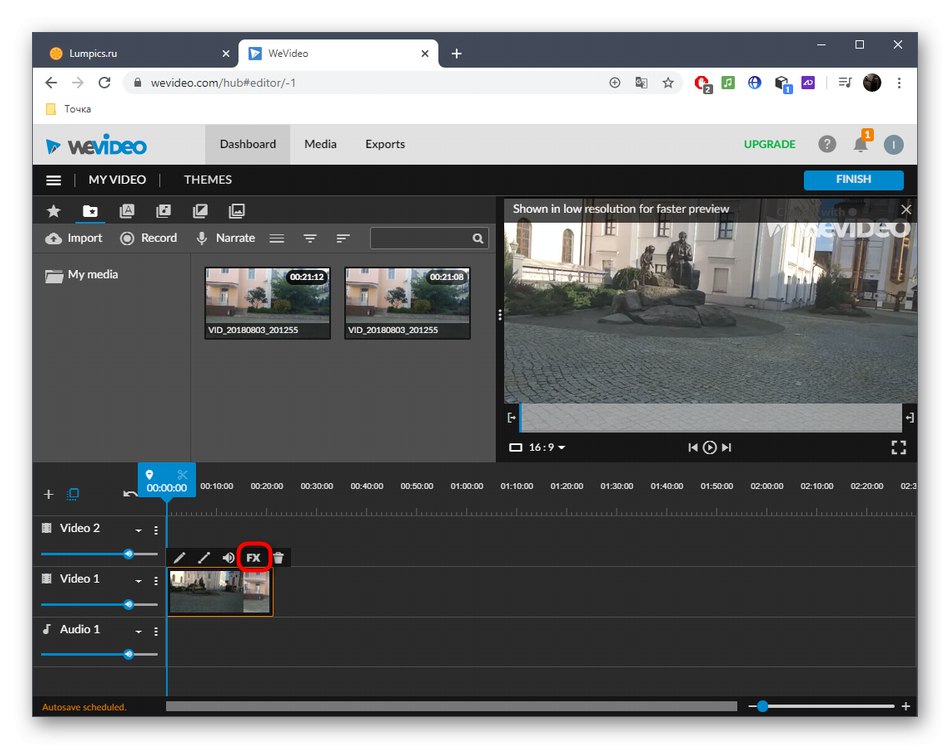Click the scissors split icon on playhead
The width and height of the screenshot is (950, 749).
tap(182, 474)
